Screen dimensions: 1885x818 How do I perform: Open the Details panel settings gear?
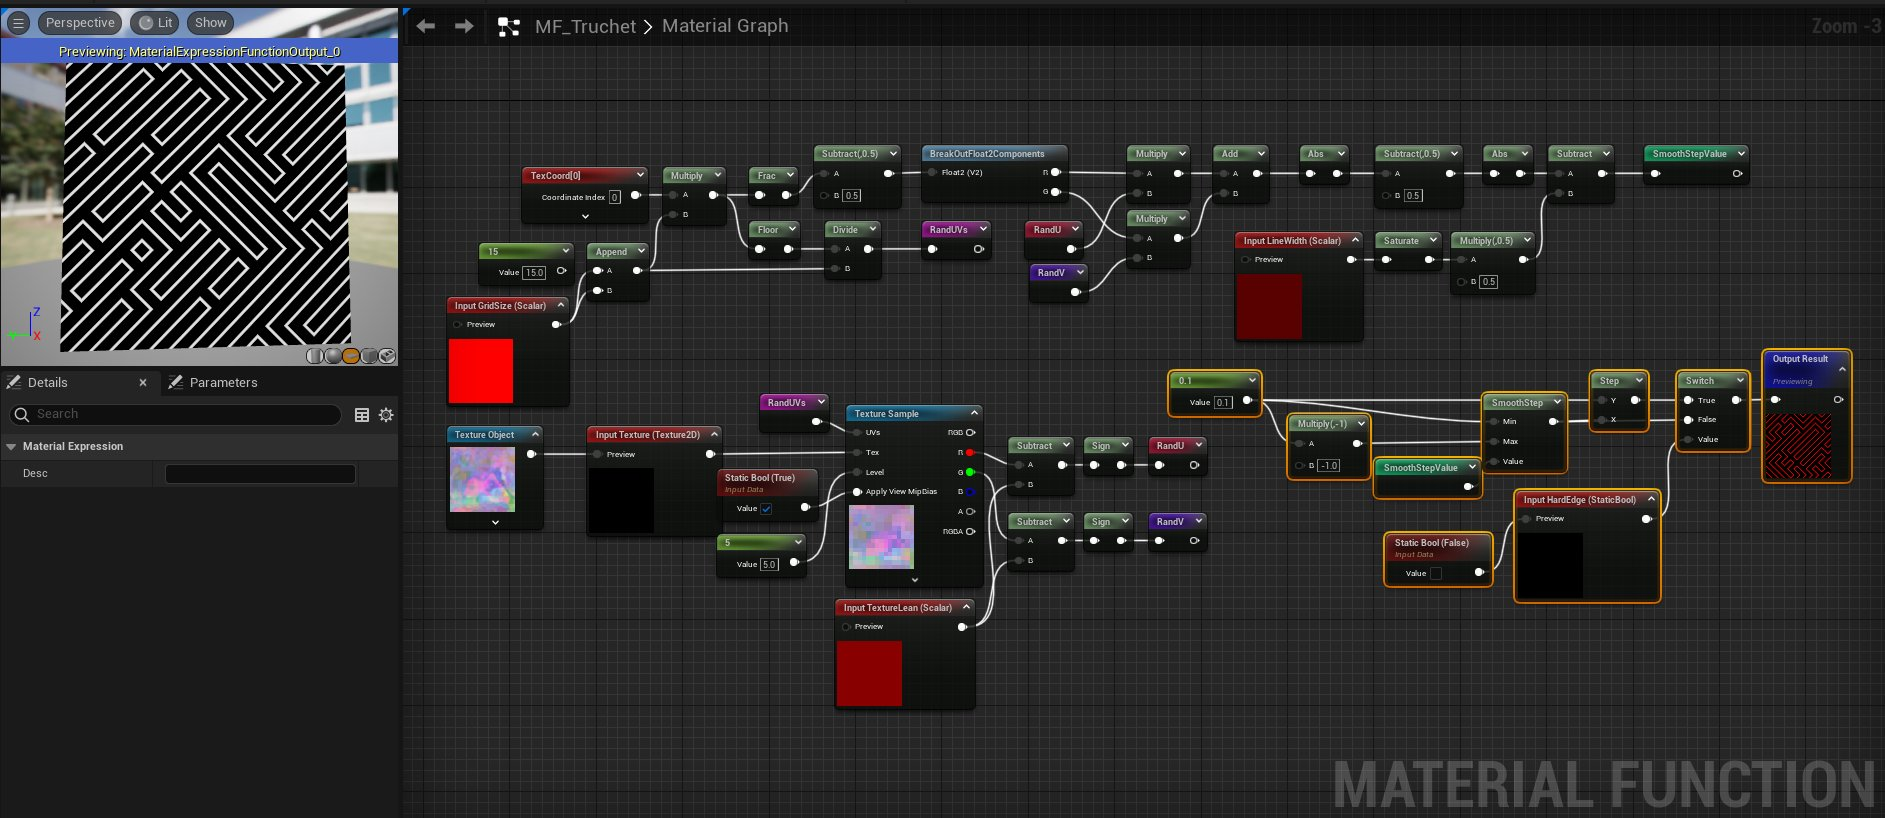(386, 415)
